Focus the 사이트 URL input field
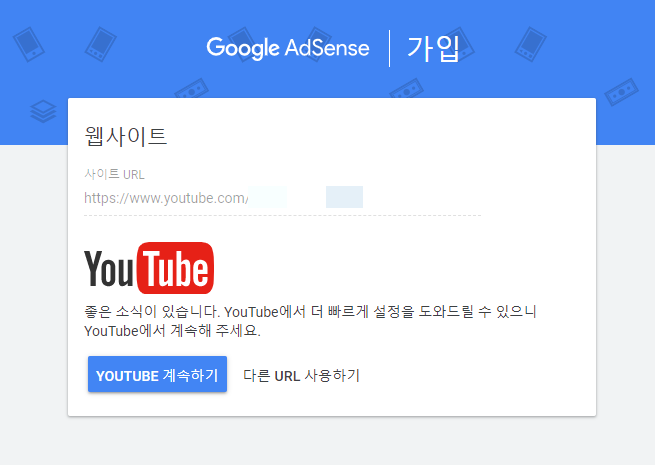Viewport: 655px width, 465px height. click(282, 198)
